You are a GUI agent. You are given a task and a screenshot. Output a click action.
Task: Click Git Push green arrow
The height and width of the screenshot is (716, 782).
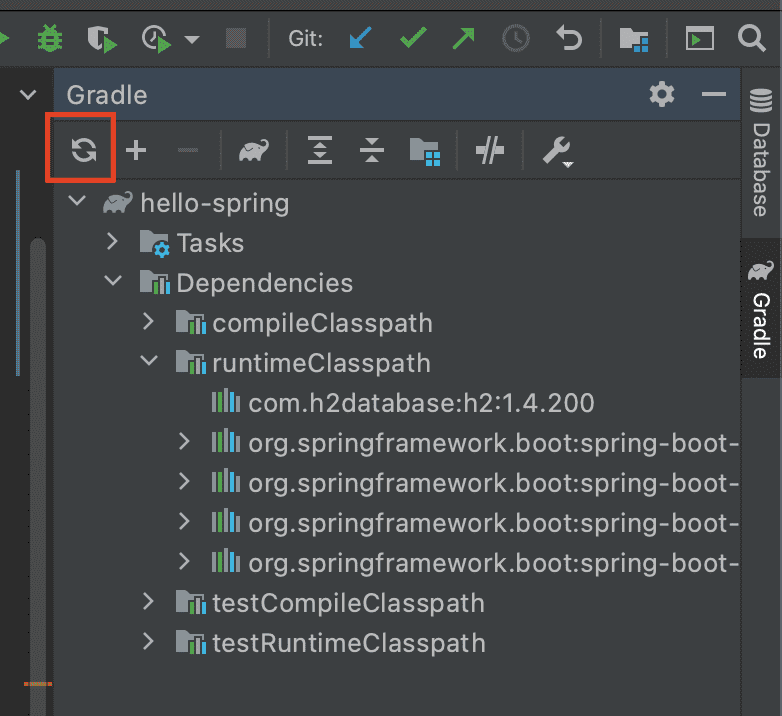463,38
